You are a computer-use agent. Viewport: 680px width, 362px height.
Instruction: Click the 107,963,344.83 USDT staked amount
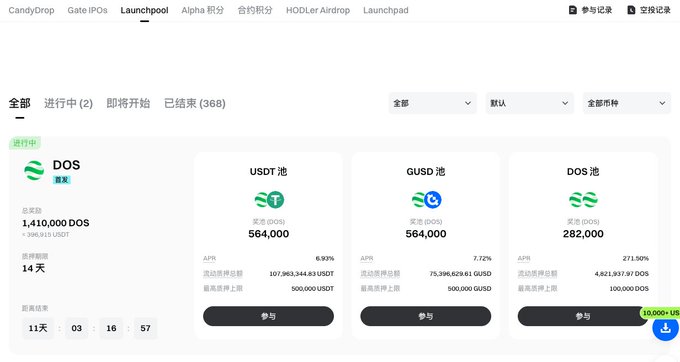(302, 274)
